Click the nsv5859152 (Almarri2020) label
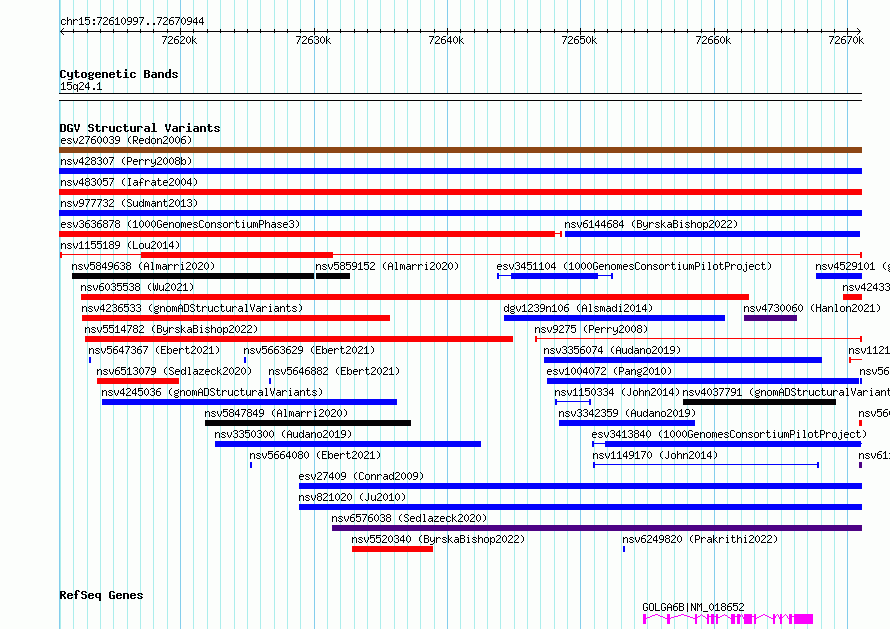The width and height of the screenshot is (890, 629). coord(387,266)
